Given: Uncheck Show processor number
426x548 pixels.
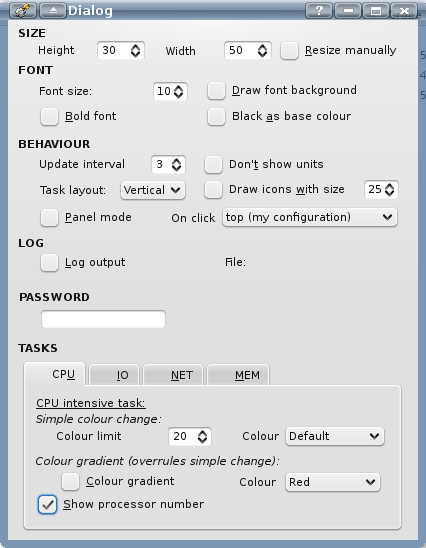Looking at the screenshot, I should tap(48, 504).
